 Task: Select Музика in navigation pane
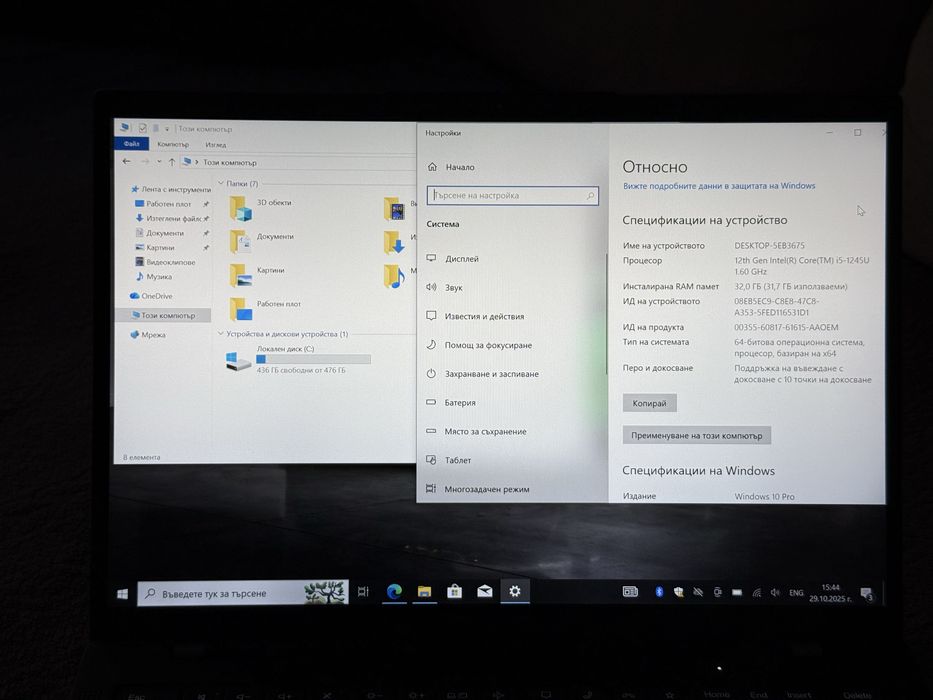[154, 276]
